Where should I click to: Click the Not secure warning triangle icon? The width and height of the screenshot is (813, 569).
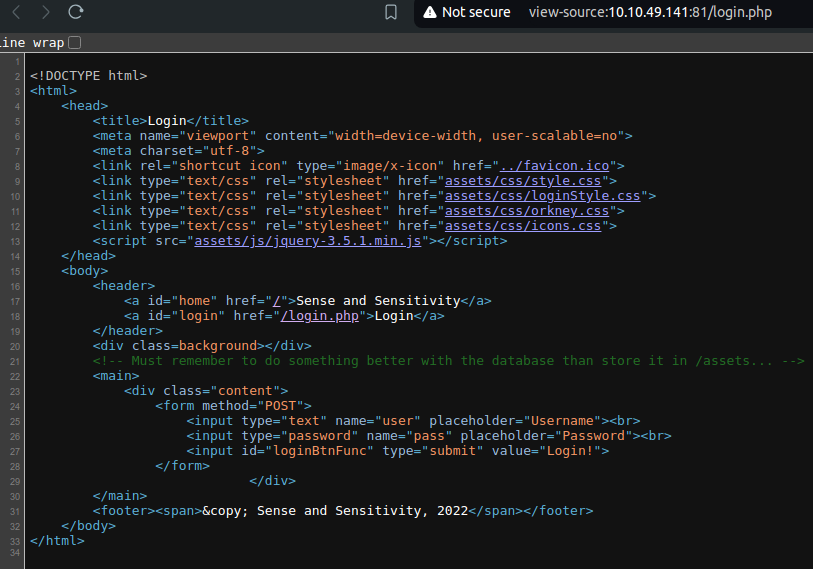[429, 12]
